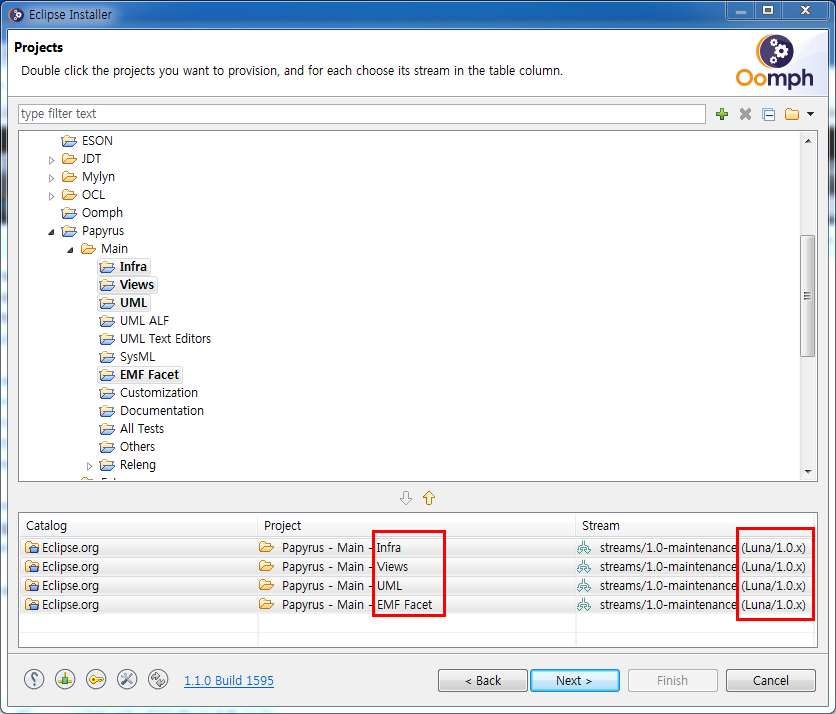The image size is (836, 714).
Task: Select the All Tests project
Action: click(x=142, y=429)
